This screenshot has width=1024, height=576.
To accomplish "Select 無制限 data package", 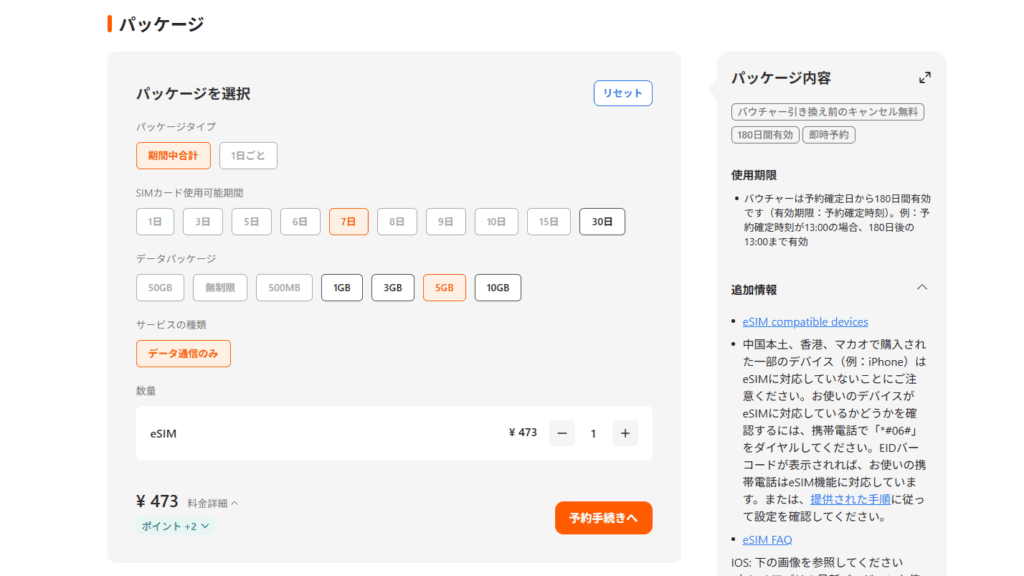I will click(x=220, y=287).
